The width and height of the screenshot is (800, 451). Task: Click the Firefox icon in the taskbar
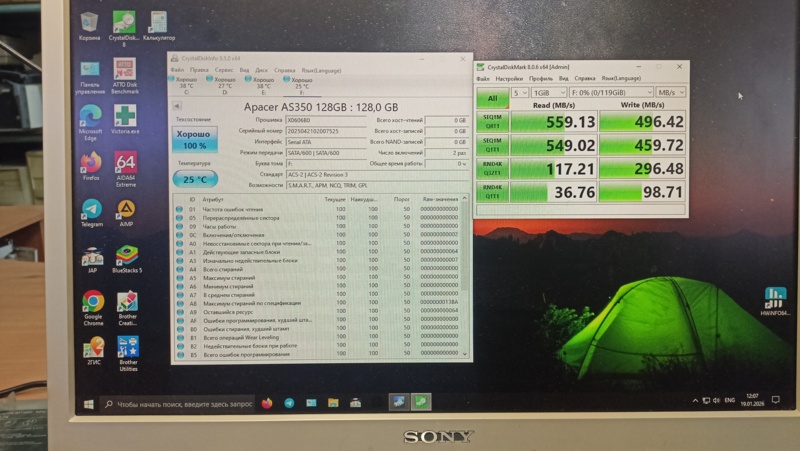click(267, 403)
